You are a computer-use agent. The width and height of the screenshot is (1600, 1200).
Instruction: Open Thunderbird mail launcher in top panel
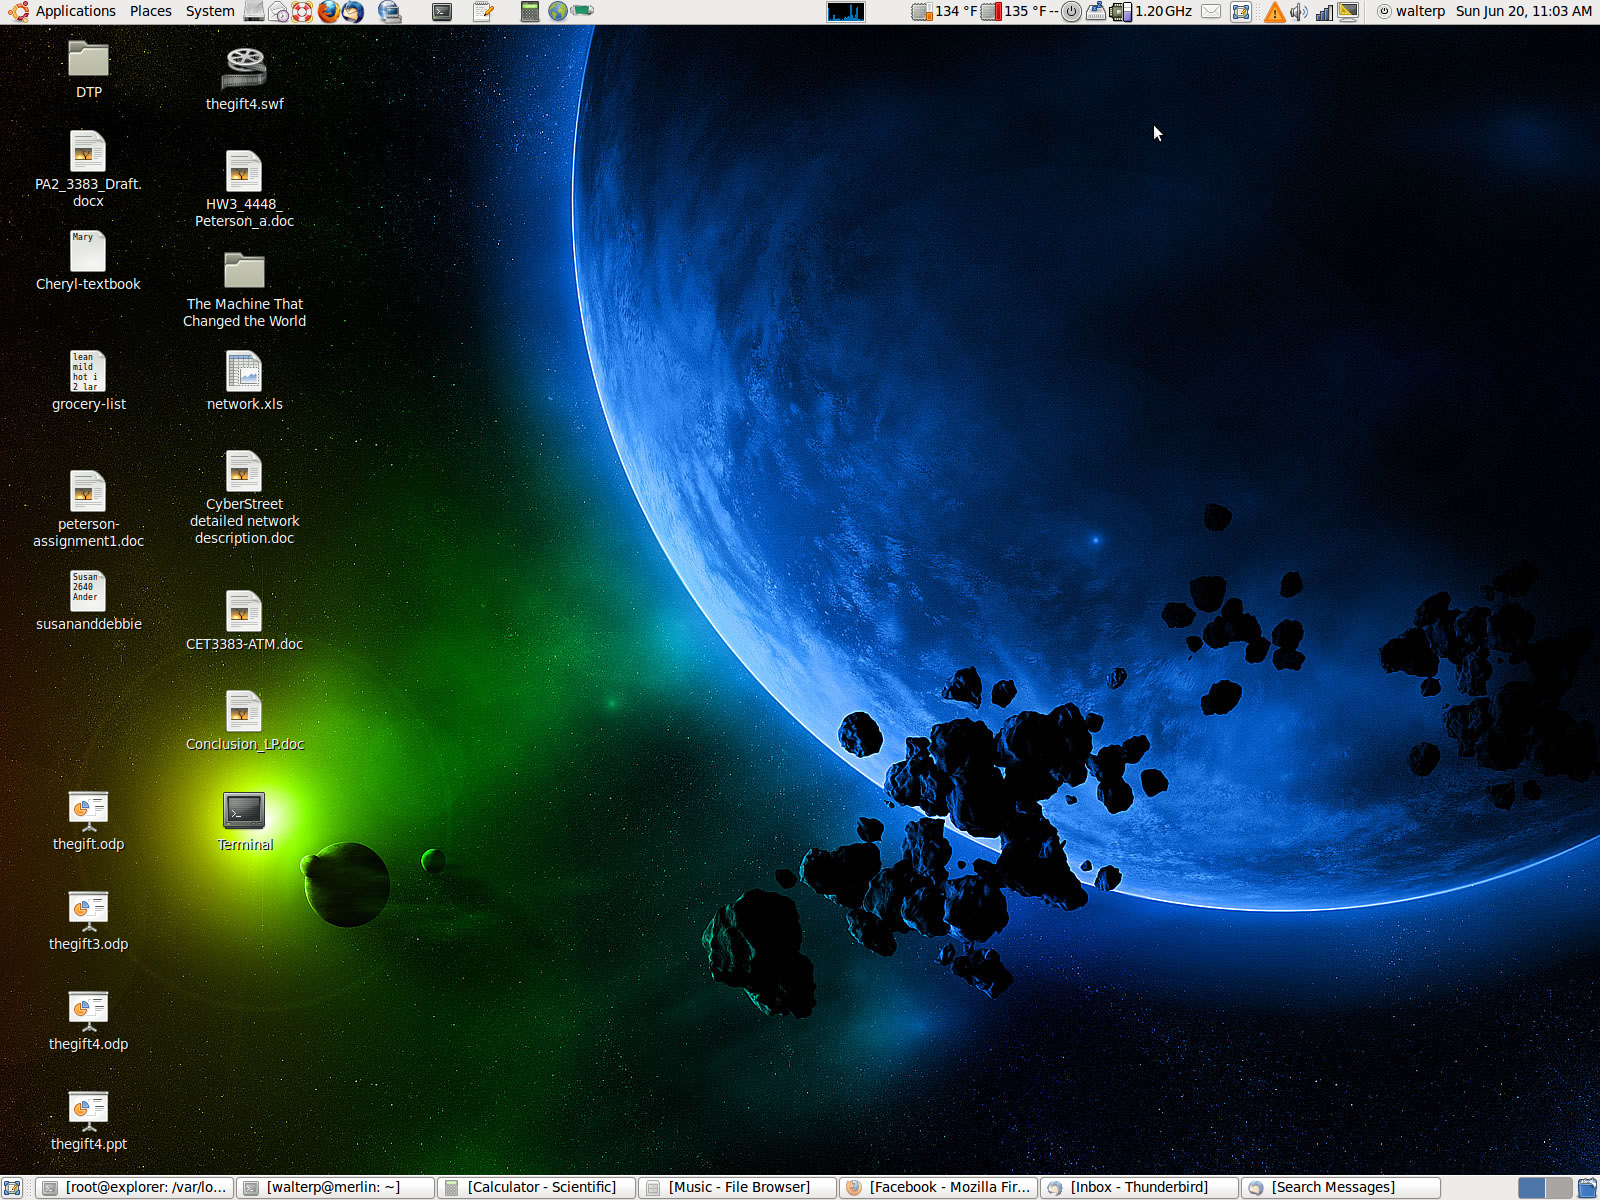point(353,12)
